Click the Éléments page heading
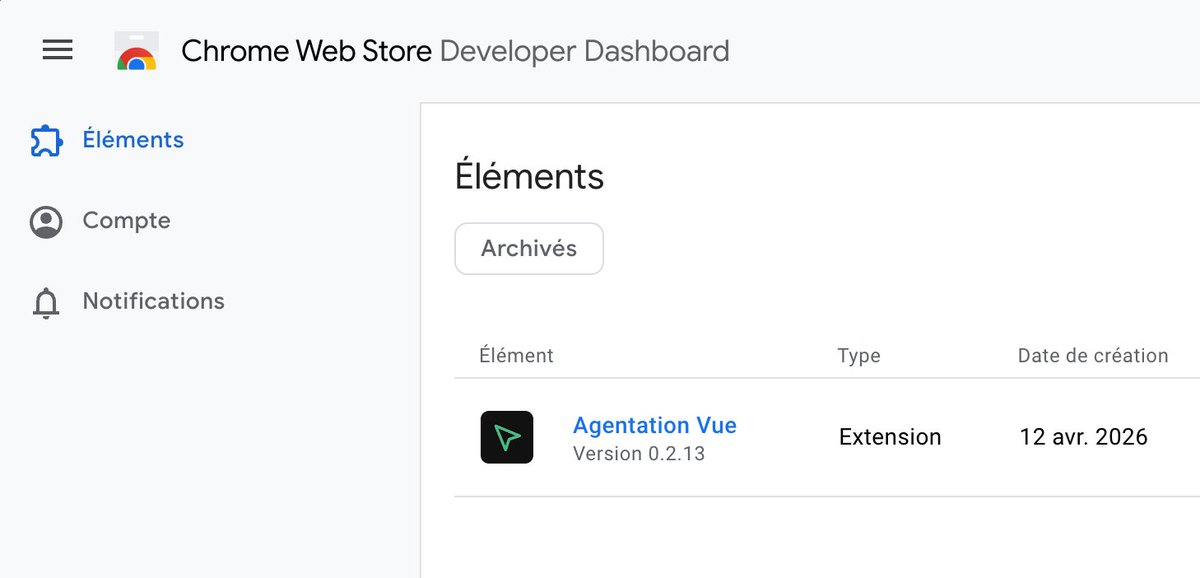Image resolution: width=1200 pixels, height=578 pixels. (529, 177)
